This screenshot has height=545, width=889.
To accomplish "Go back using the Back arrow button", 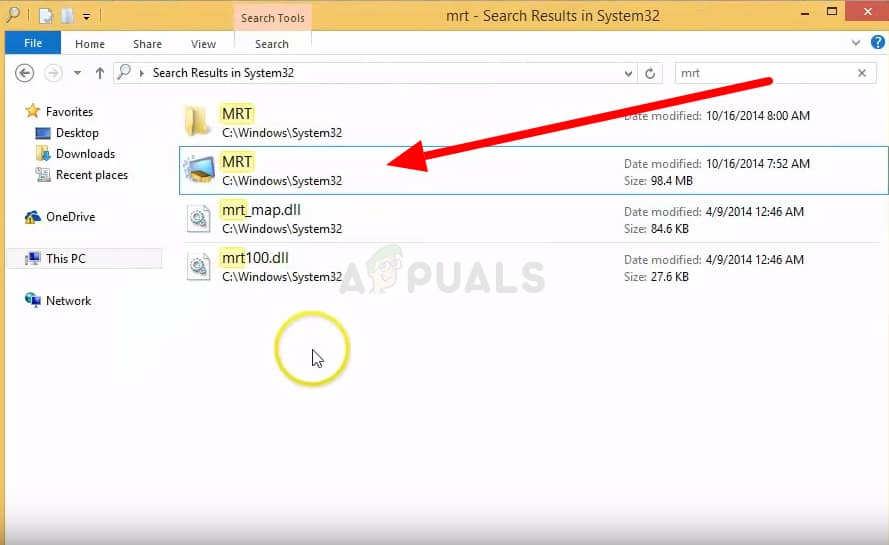I will coord(24,73).
